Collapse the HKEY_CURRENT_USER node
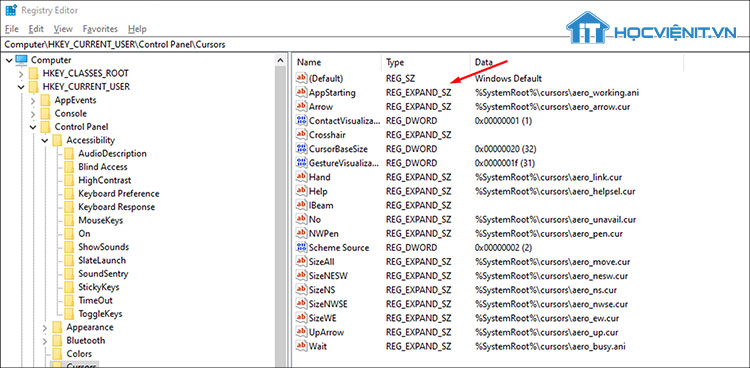The image size is (750, 368). pos(21,87)
